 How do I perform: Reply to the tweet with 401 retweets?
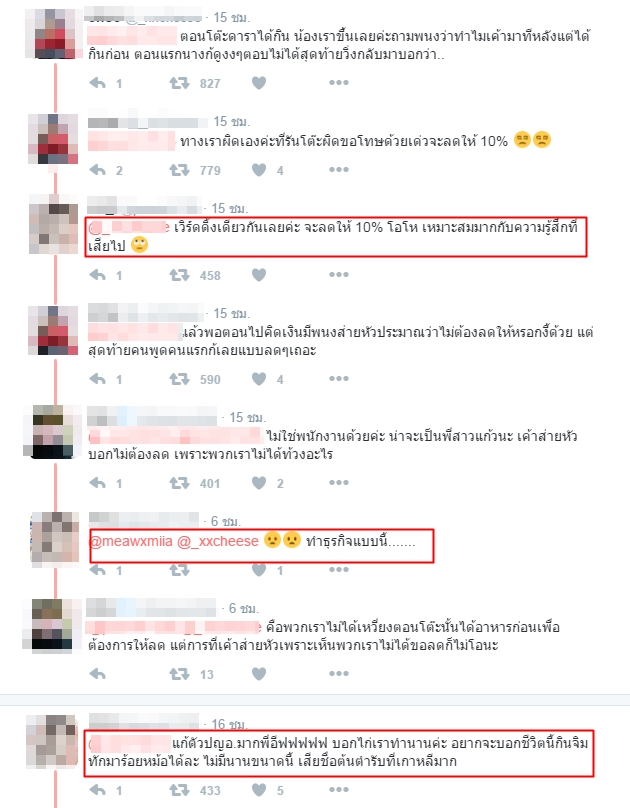pos(98,483)
